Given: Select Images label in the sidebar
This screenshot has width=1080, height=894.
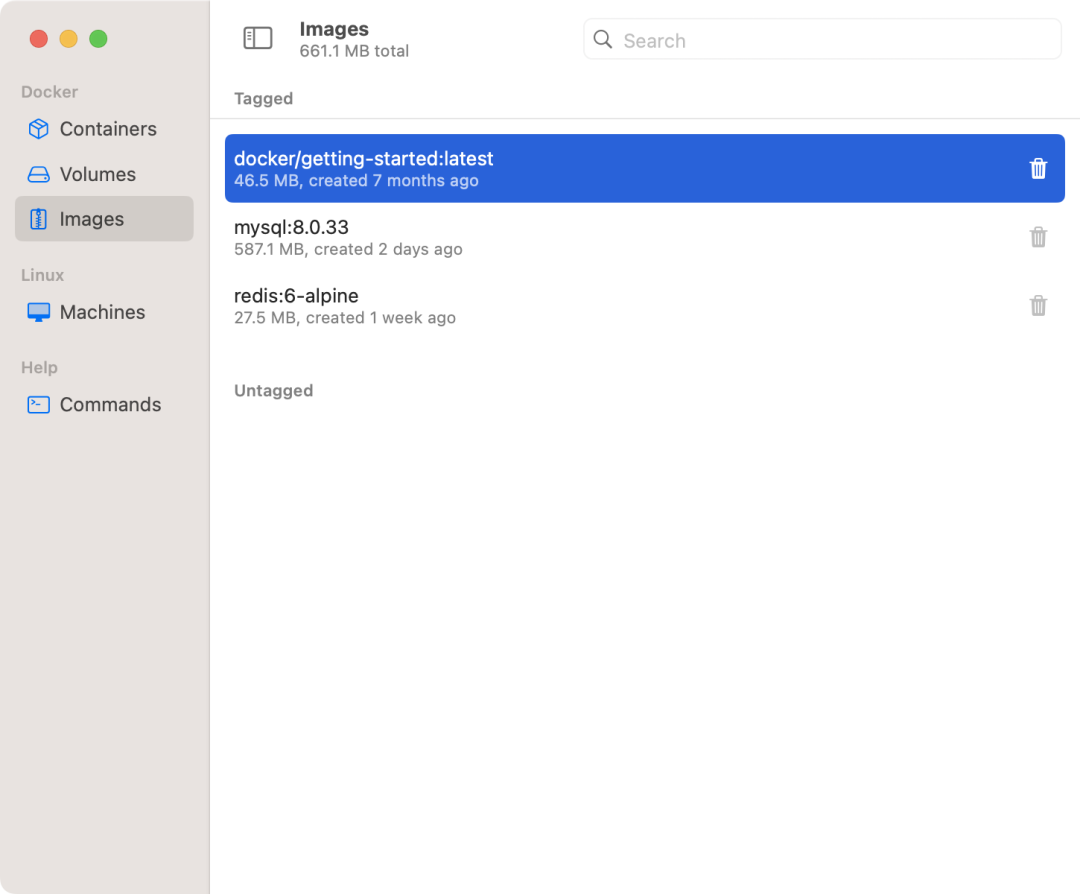Looking at the screenshot, I should (92, 219).
